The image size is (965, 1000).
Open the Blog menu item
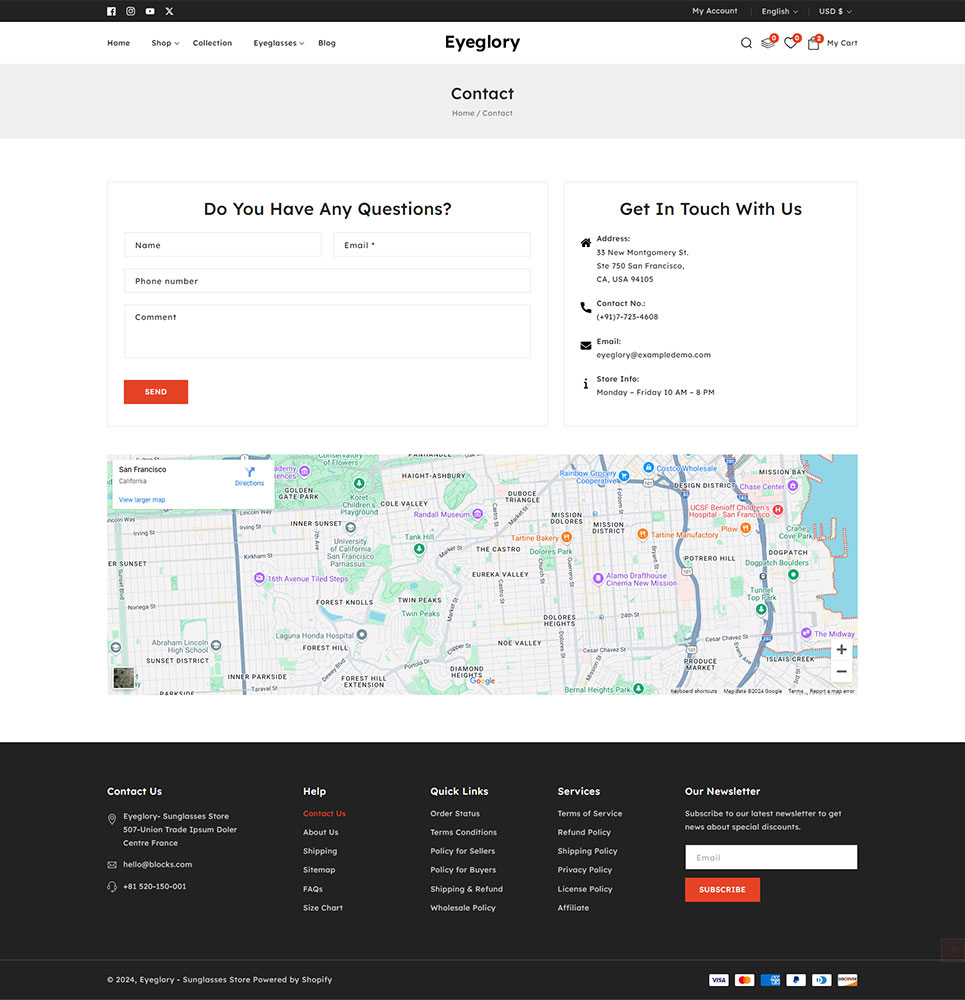pos(327,43)
